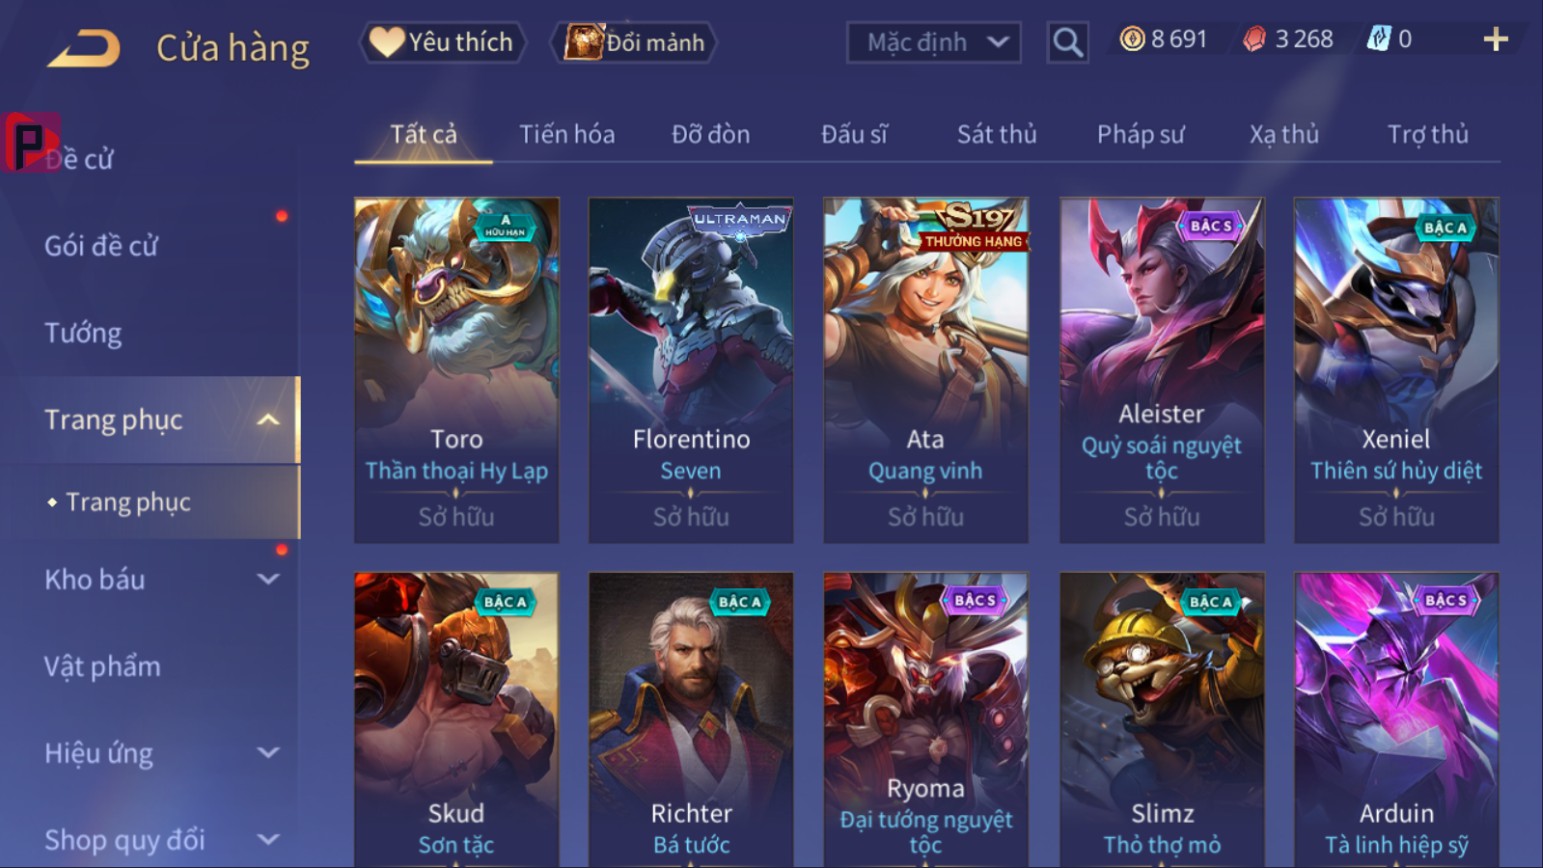Select the Tiến hóa tab
Image resolution: width=1543 pixels, height=868 pixels.
(567, 134)
